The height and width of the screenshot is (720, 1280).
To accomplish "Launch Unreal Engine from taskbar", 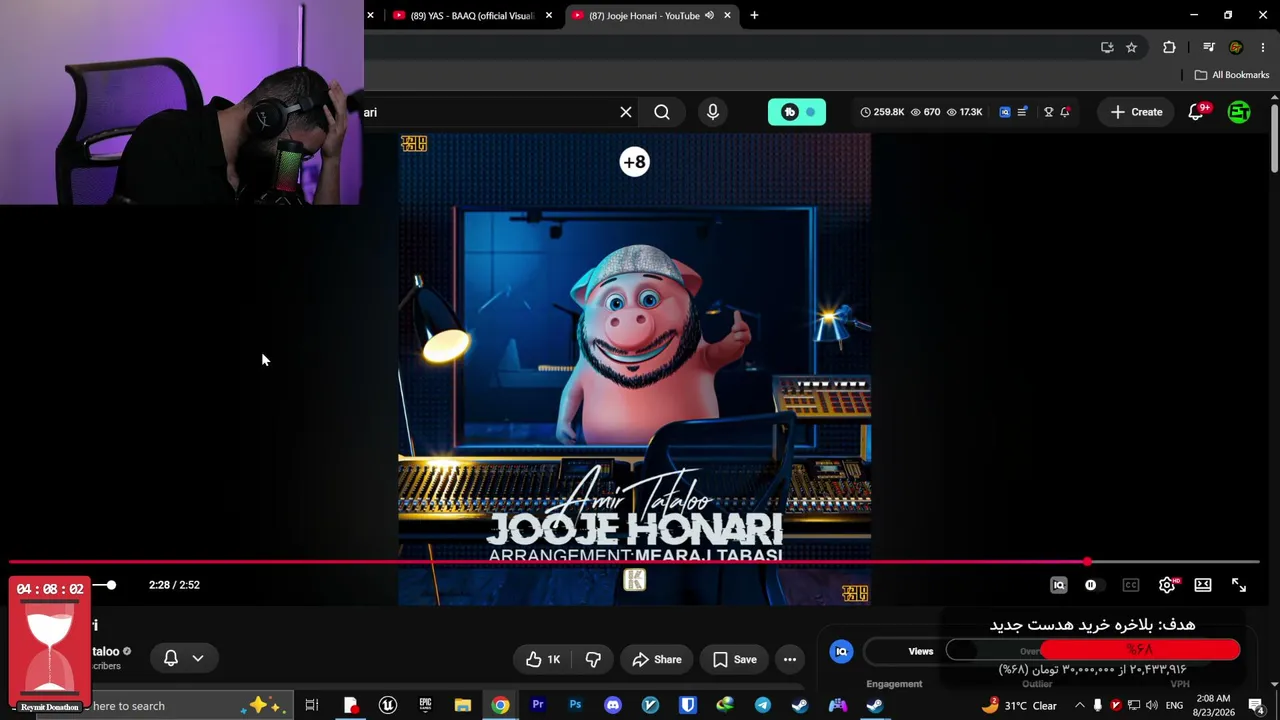I will (388, 706).
